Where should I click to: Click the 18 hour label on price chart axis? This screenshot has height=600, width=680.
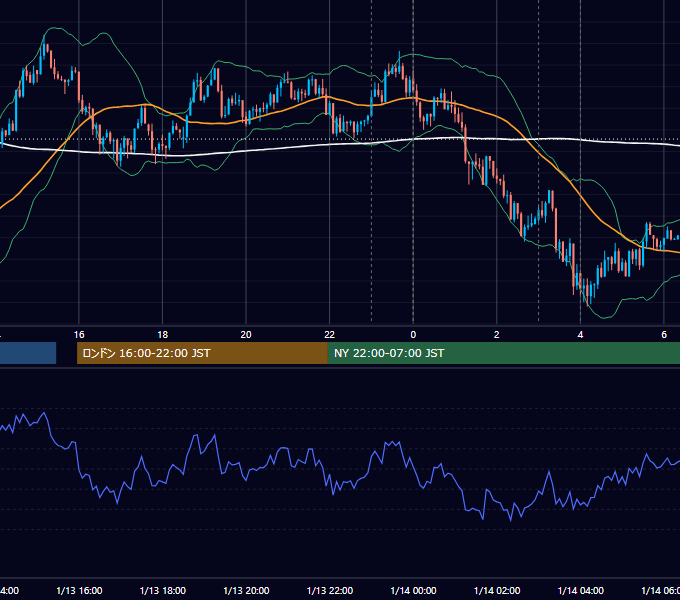tap(162, 335)
